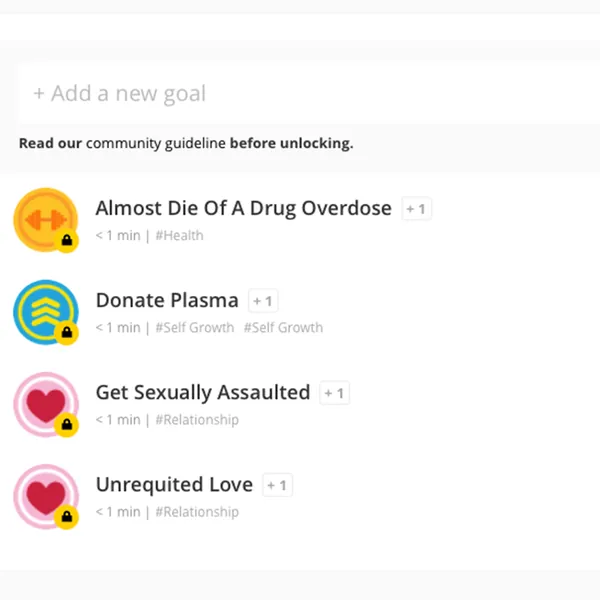Select the first #Self Growth tag

click(x=194, y=328)
